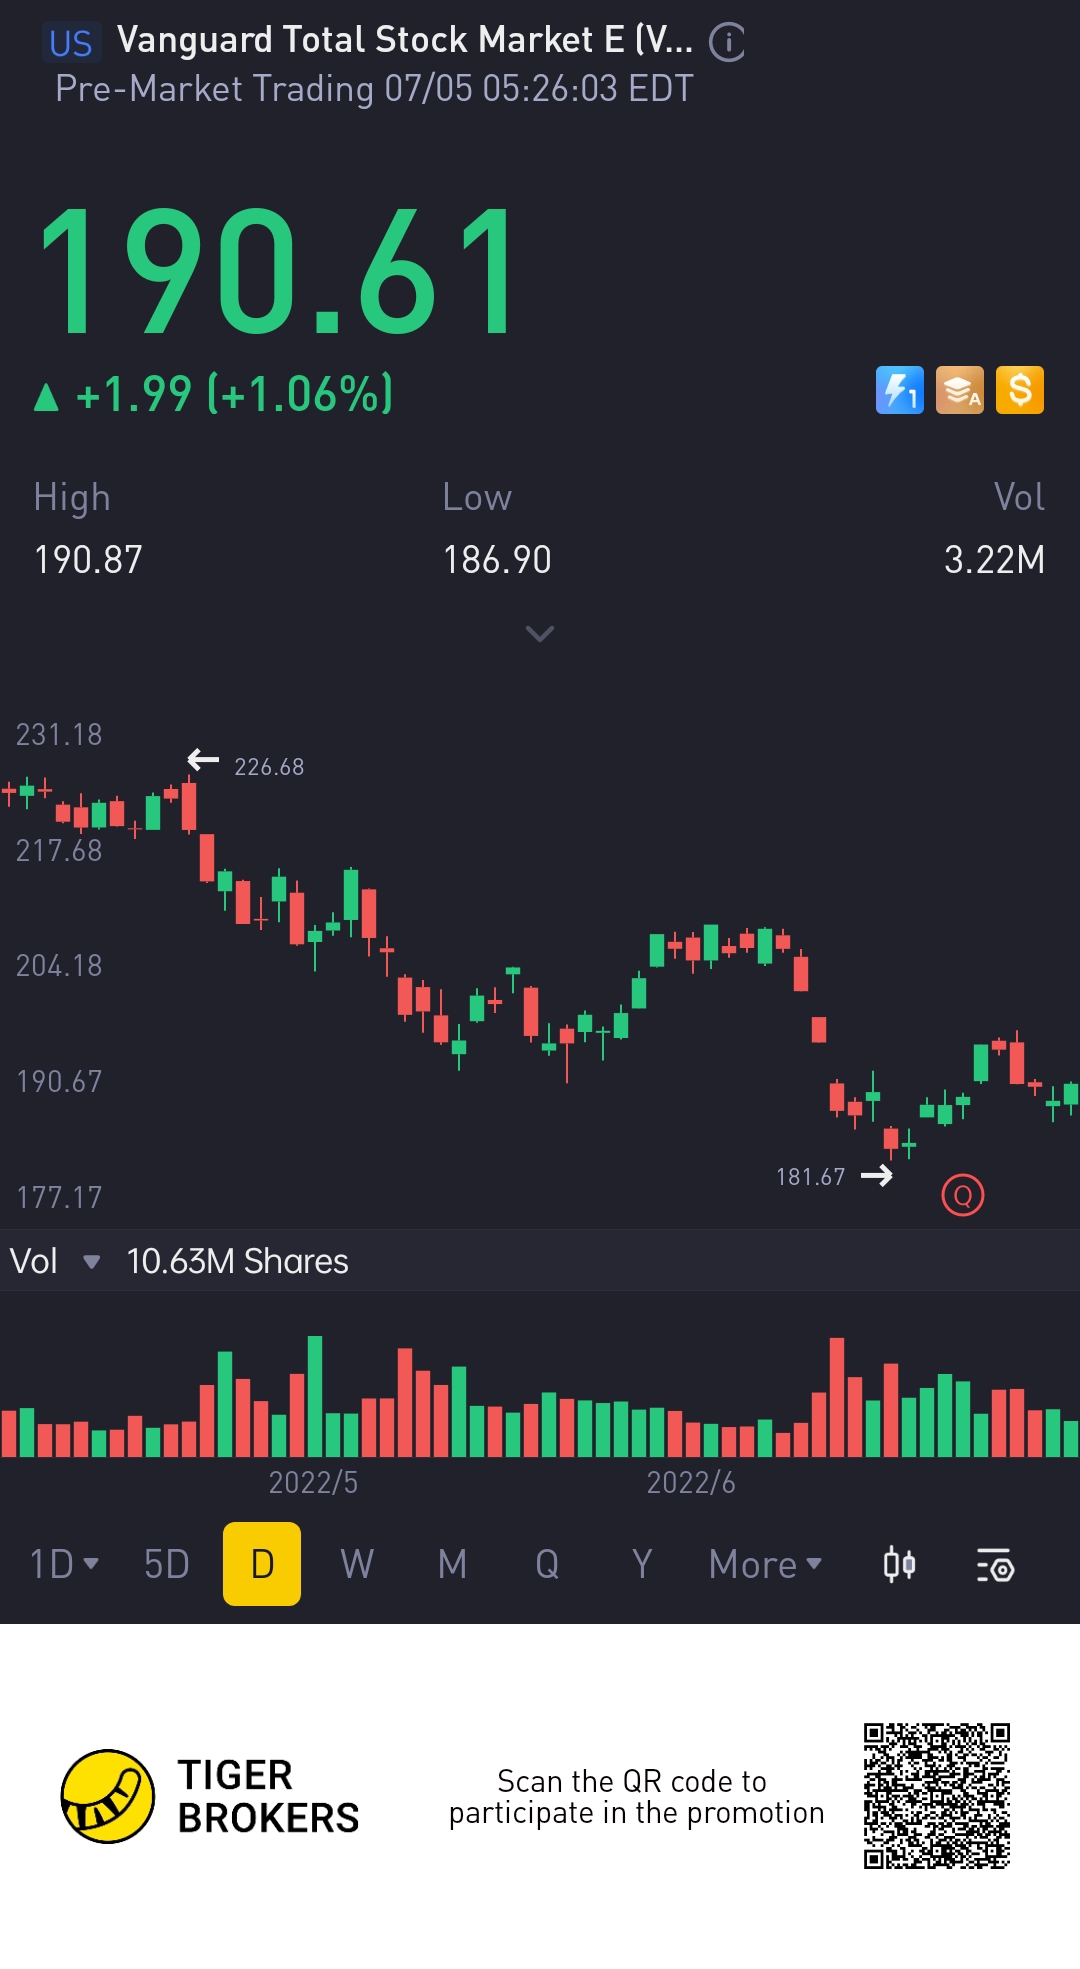Switch to the 5D chart tab
Screen dimensions: 1080x1969
[x=167, y=1564]
